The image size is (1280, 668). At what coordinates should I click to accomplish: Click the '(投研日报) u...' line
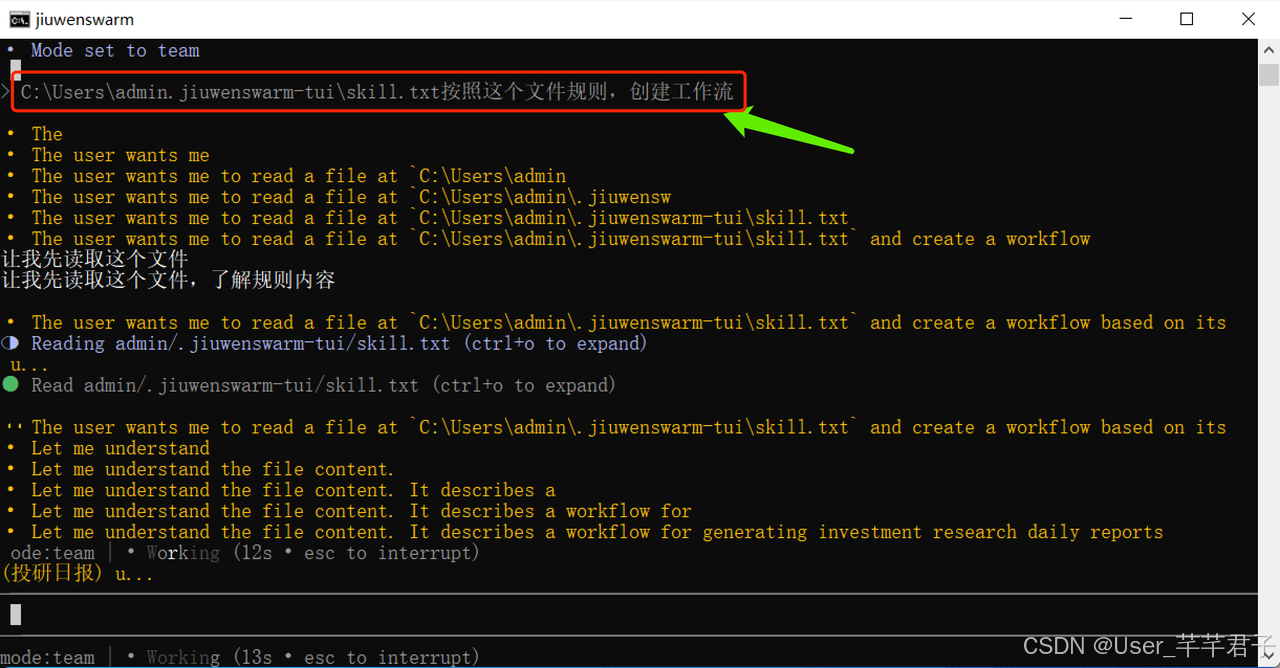pyautogui.click(x=77, y=575)
